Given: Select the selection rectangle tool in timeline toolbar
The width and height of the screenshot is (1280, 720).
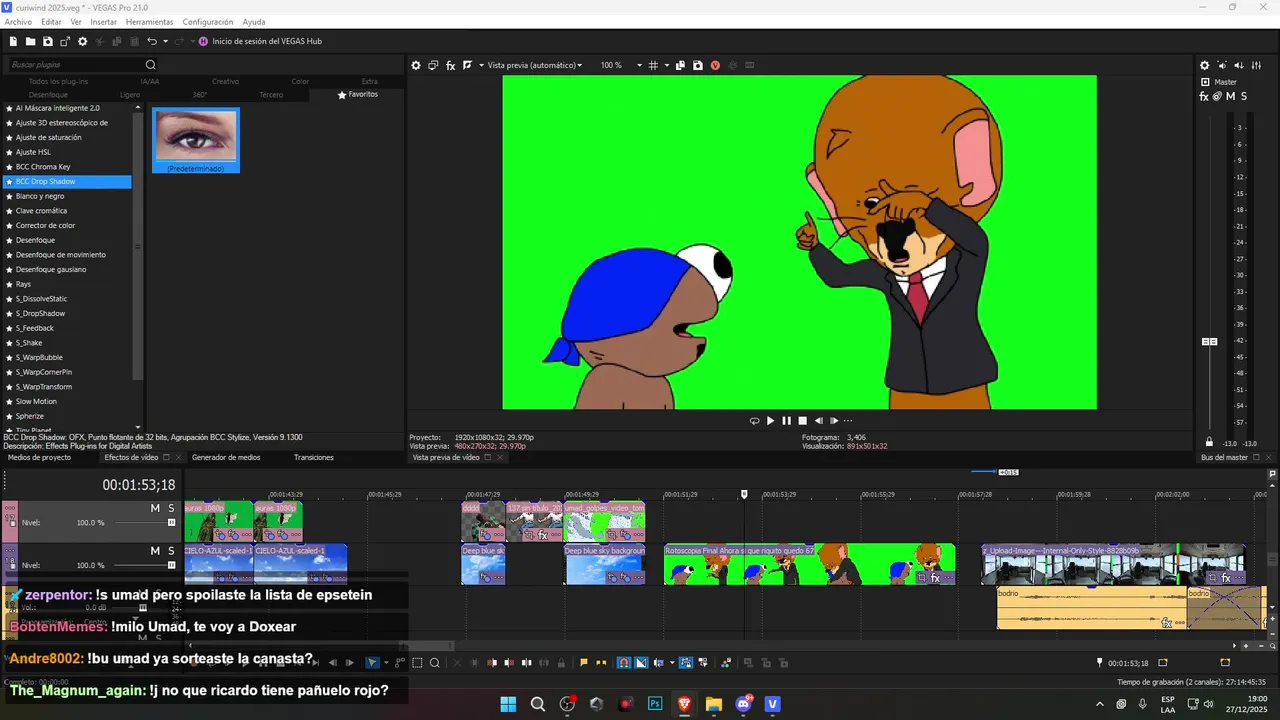Looking at the screenshot, I should (418, 662).
